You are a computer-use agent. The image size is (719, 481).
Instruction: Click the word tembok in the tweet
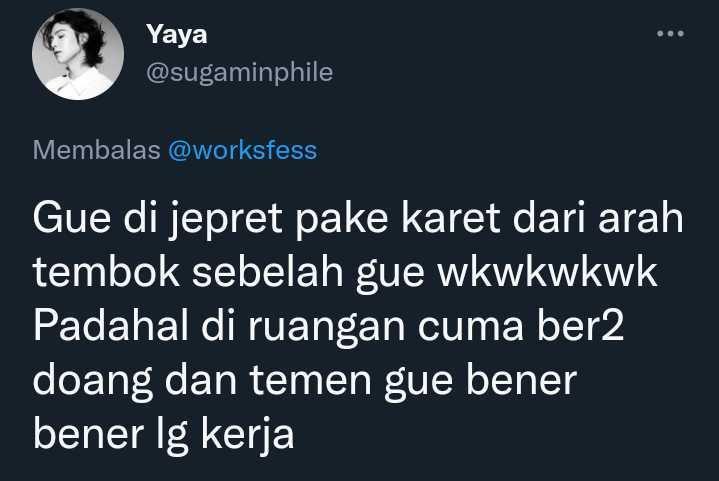tap(106, 272)
